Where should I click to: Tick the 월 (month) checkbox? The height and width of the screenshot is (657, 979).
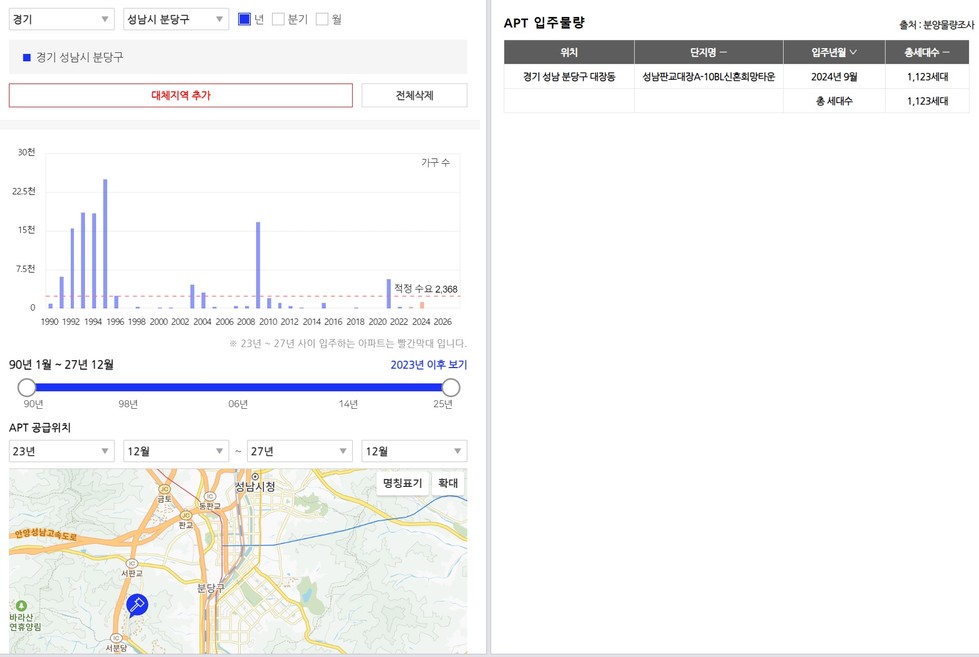point(322,19)
